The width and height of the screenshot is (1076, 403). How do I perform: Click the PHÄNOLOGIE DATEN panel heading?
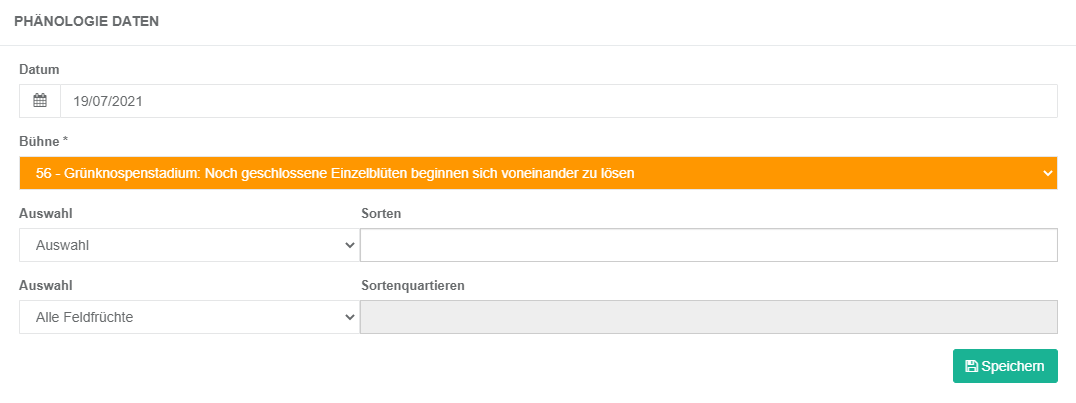pos(86,21)
